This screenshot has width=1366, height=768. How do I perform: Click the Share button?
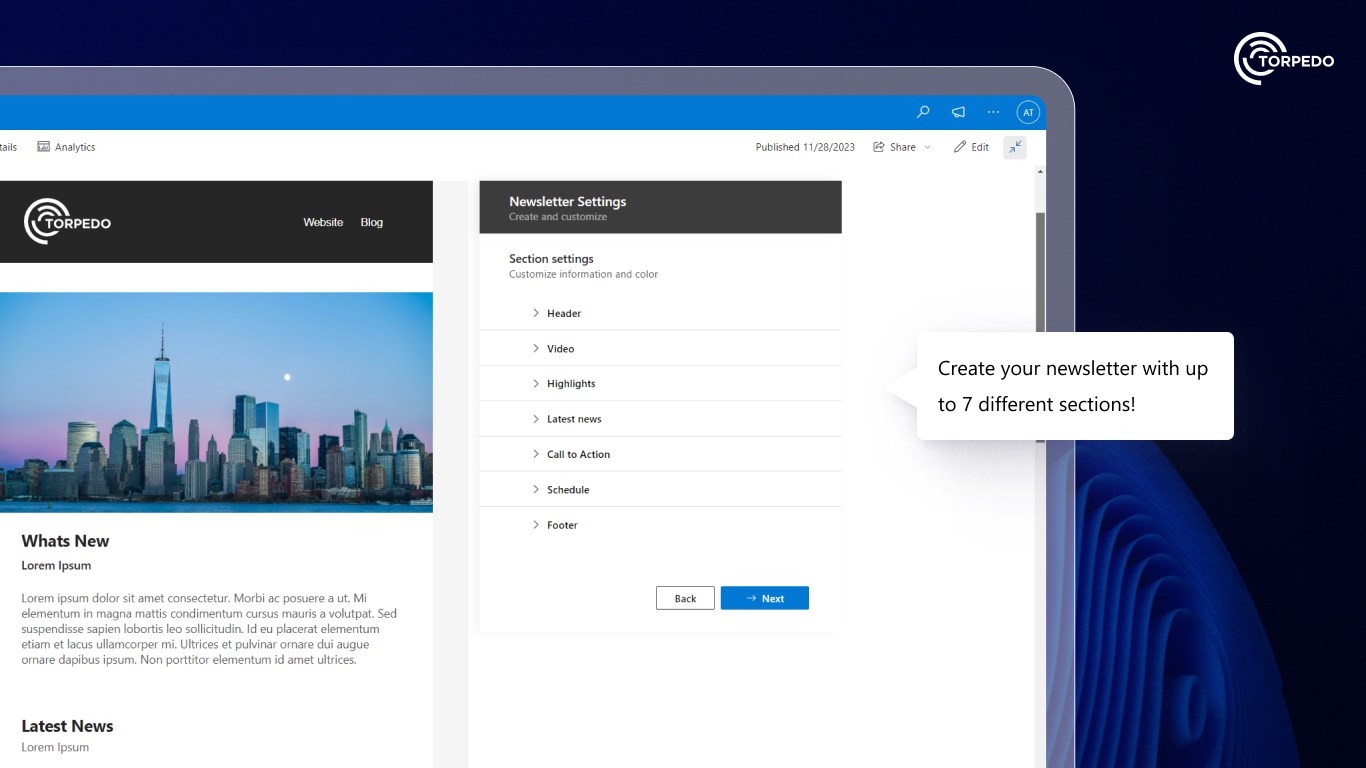pos(895,147)
